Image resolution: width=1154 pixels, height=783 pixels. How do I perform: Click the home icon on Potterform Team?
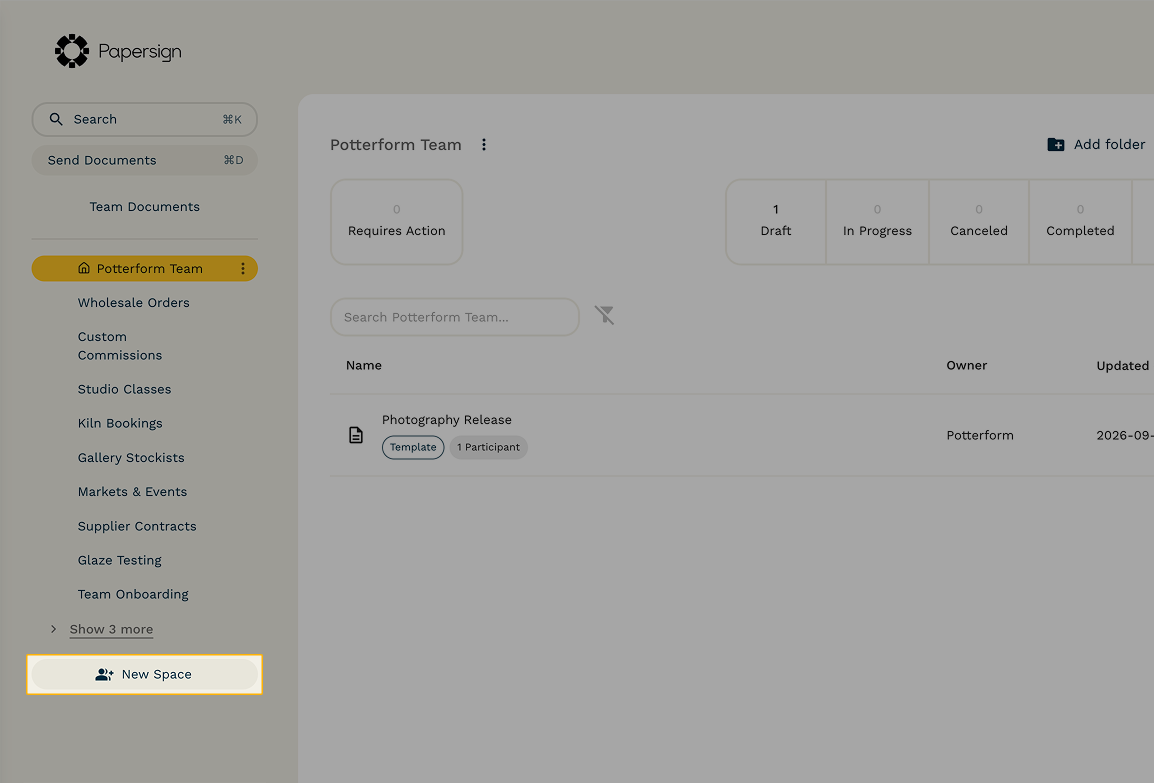84,269
